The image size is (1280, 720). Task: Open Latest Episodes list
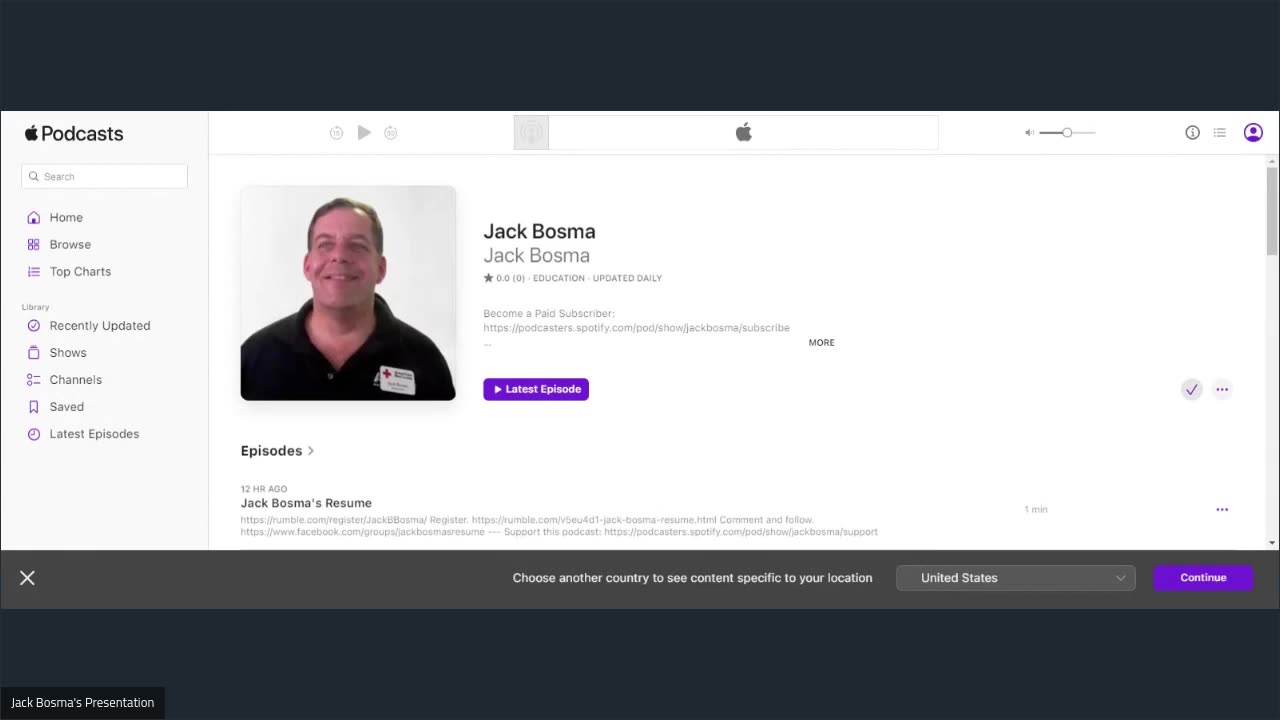[x=94, y=433]
